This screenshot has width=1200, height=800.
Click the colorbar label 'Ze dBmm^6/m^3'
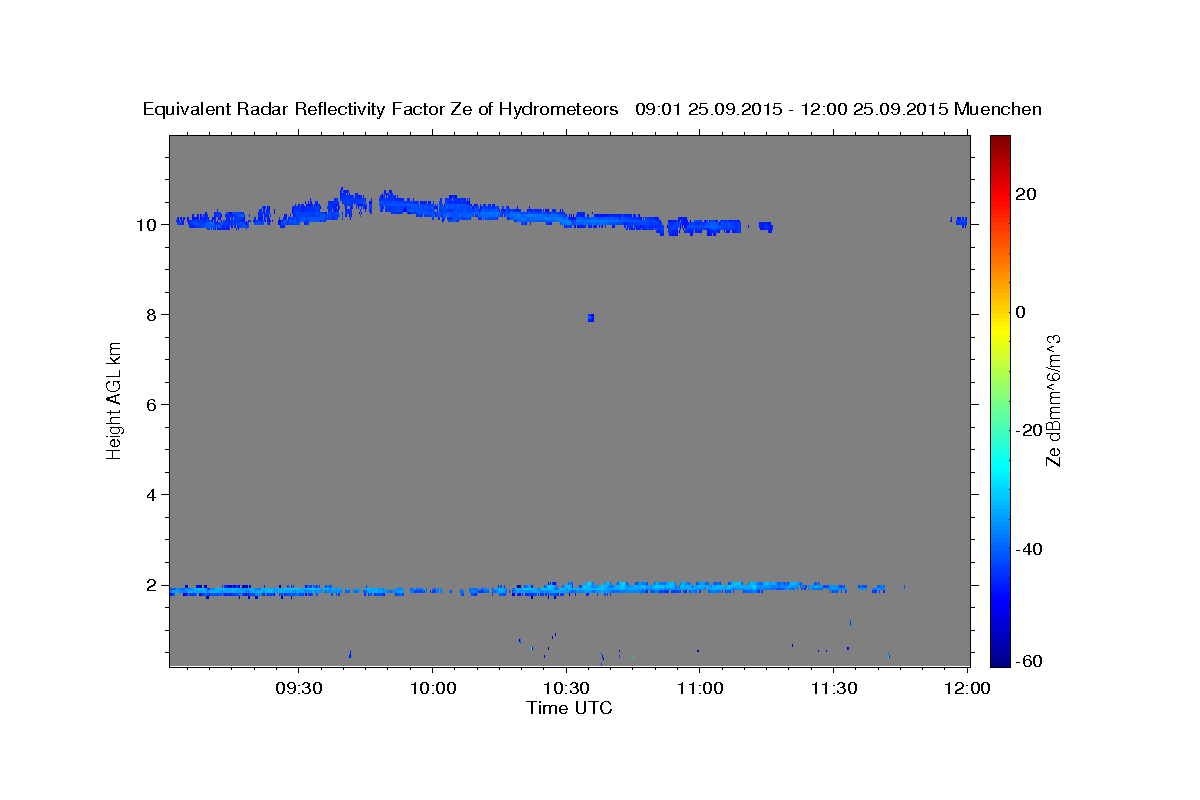(x=1053, y=400)
